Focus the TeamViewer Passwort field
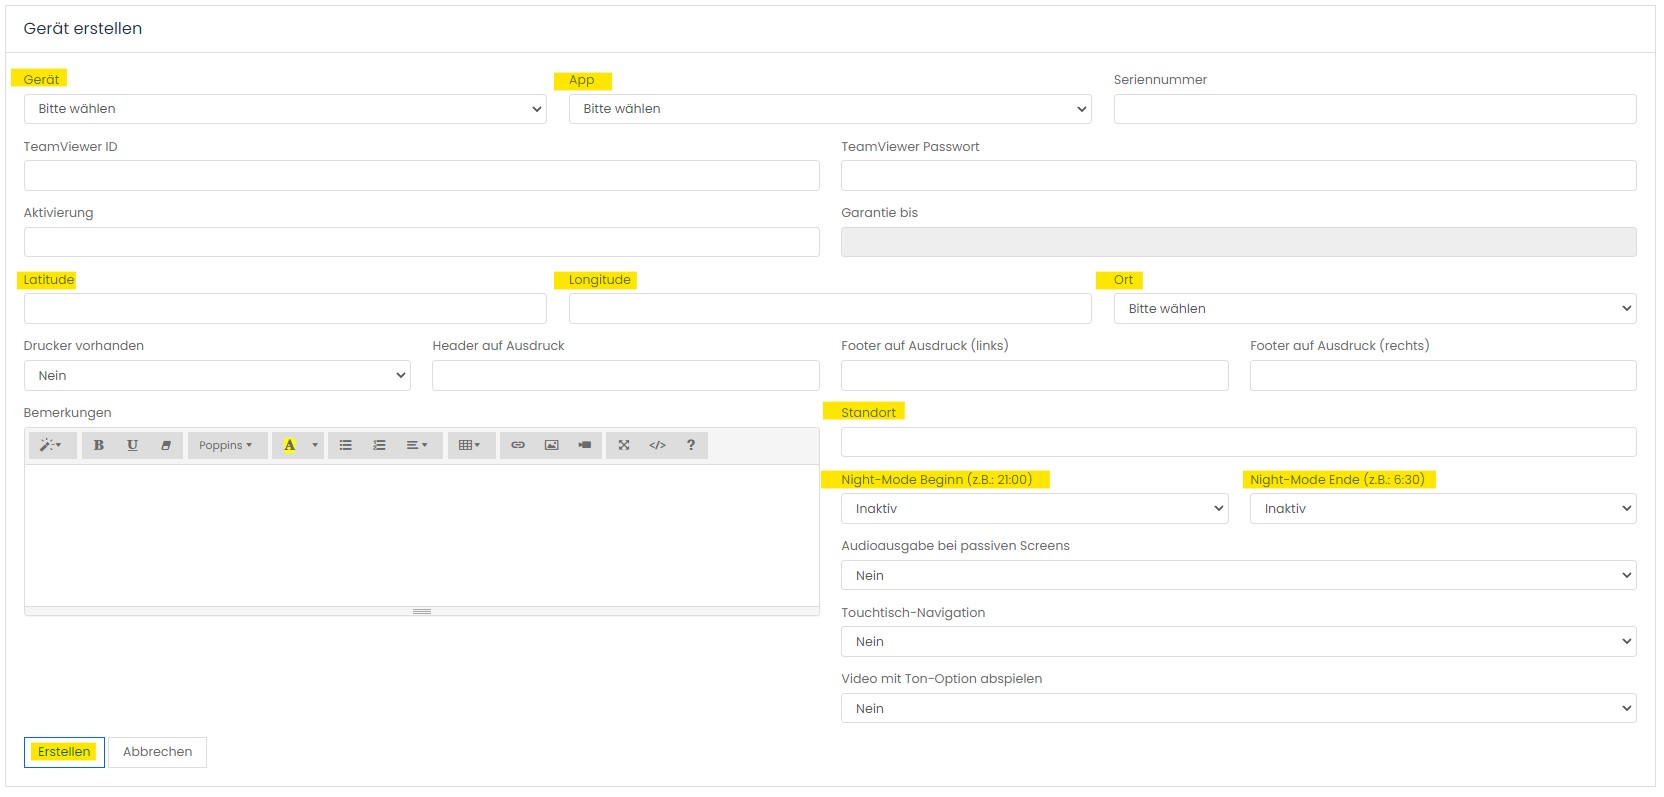Screen dimensions: 1664x797 (1239, 176)
